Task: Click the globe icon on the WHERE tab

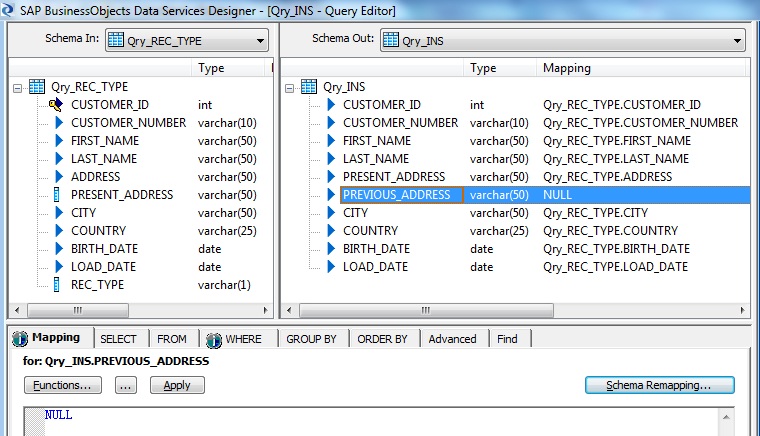Action: point(214,340)
